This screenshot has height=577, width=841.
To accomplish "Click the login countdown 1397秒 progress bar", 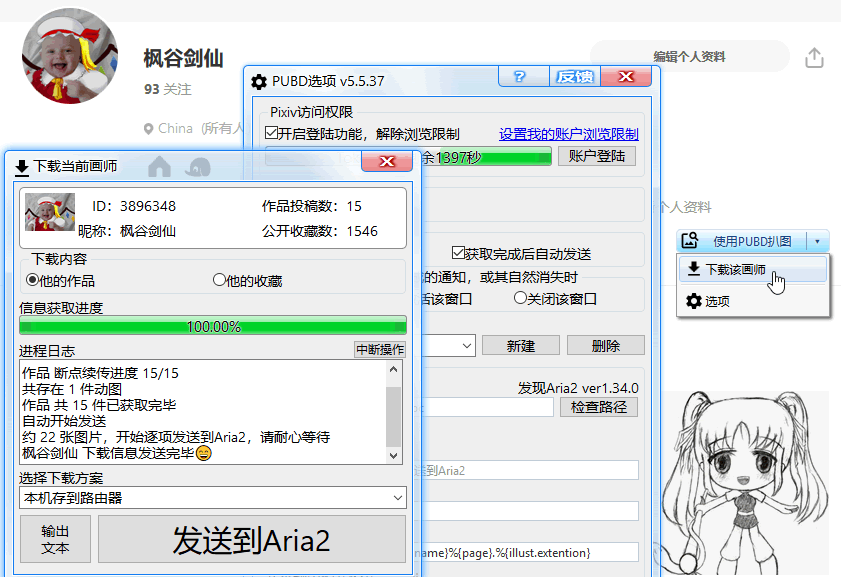I will pyautogui.click(x=486, y=157).
